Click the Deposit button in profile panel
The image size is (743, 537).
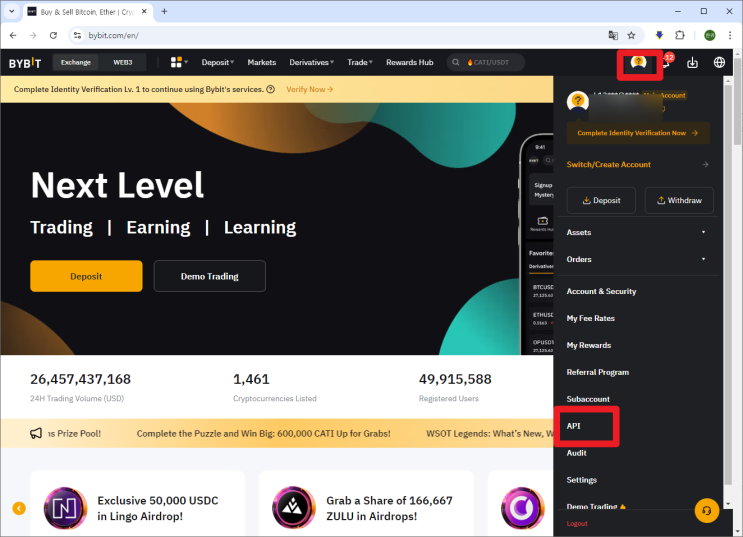click(601, 200)
